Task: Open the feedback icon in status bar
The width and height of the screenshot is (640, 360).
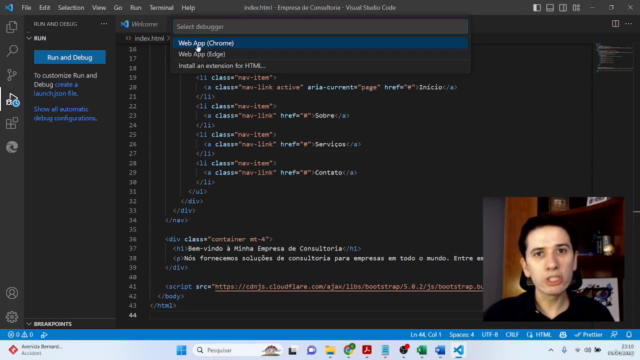Action: [x=614, y=335]
